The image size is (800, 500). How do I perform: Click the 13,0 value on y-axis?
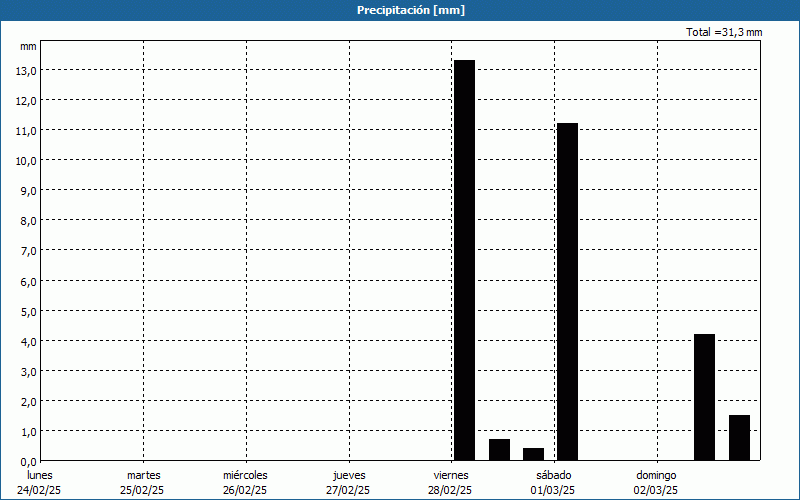[25, 71]
